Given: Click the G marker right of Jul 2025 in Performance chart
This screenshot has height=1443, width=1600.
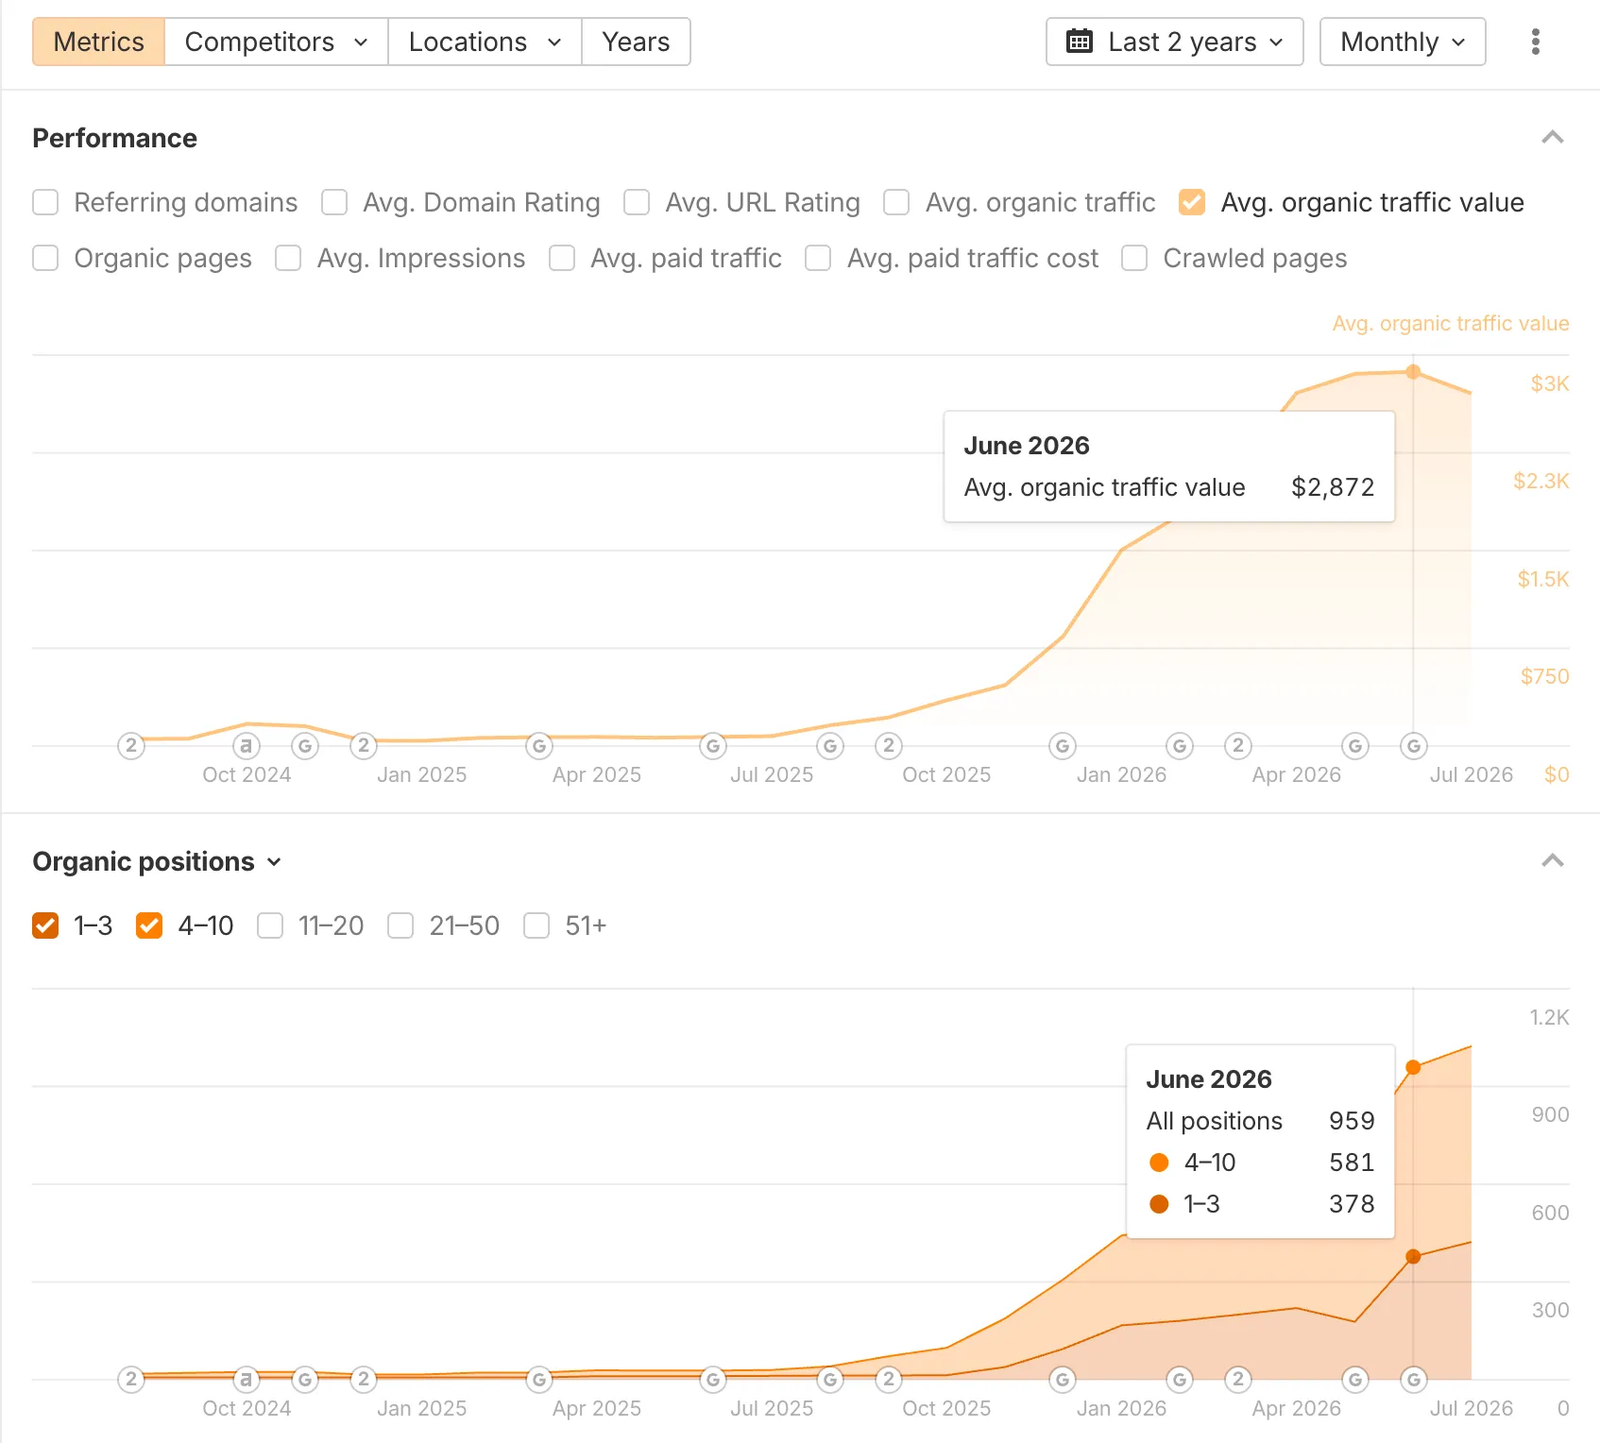Looking at the screenshot, I should 830,746.
